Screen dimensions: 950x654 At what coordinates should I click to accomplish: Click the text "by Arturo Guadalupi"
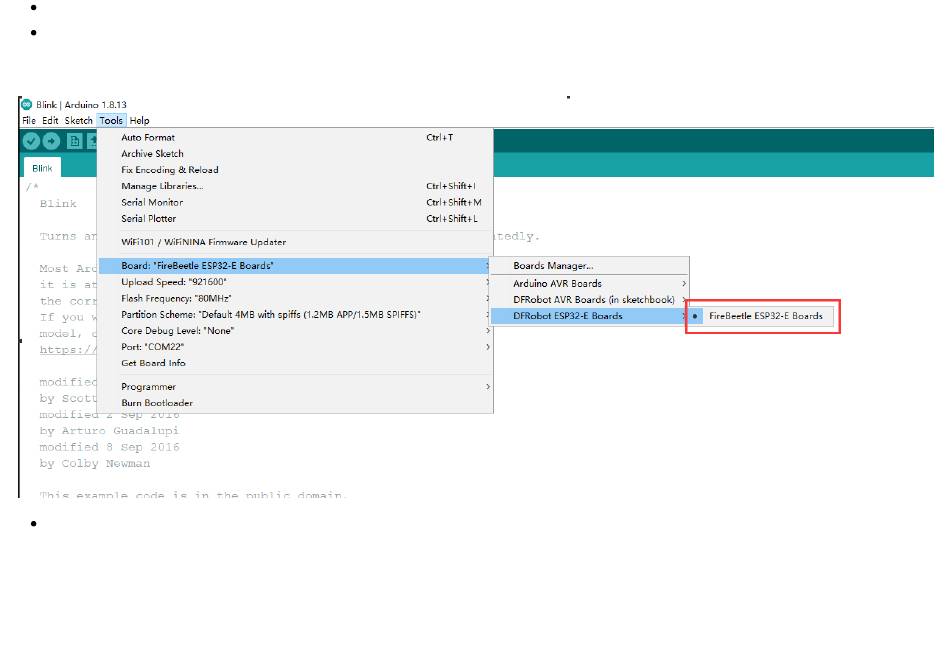109,431
